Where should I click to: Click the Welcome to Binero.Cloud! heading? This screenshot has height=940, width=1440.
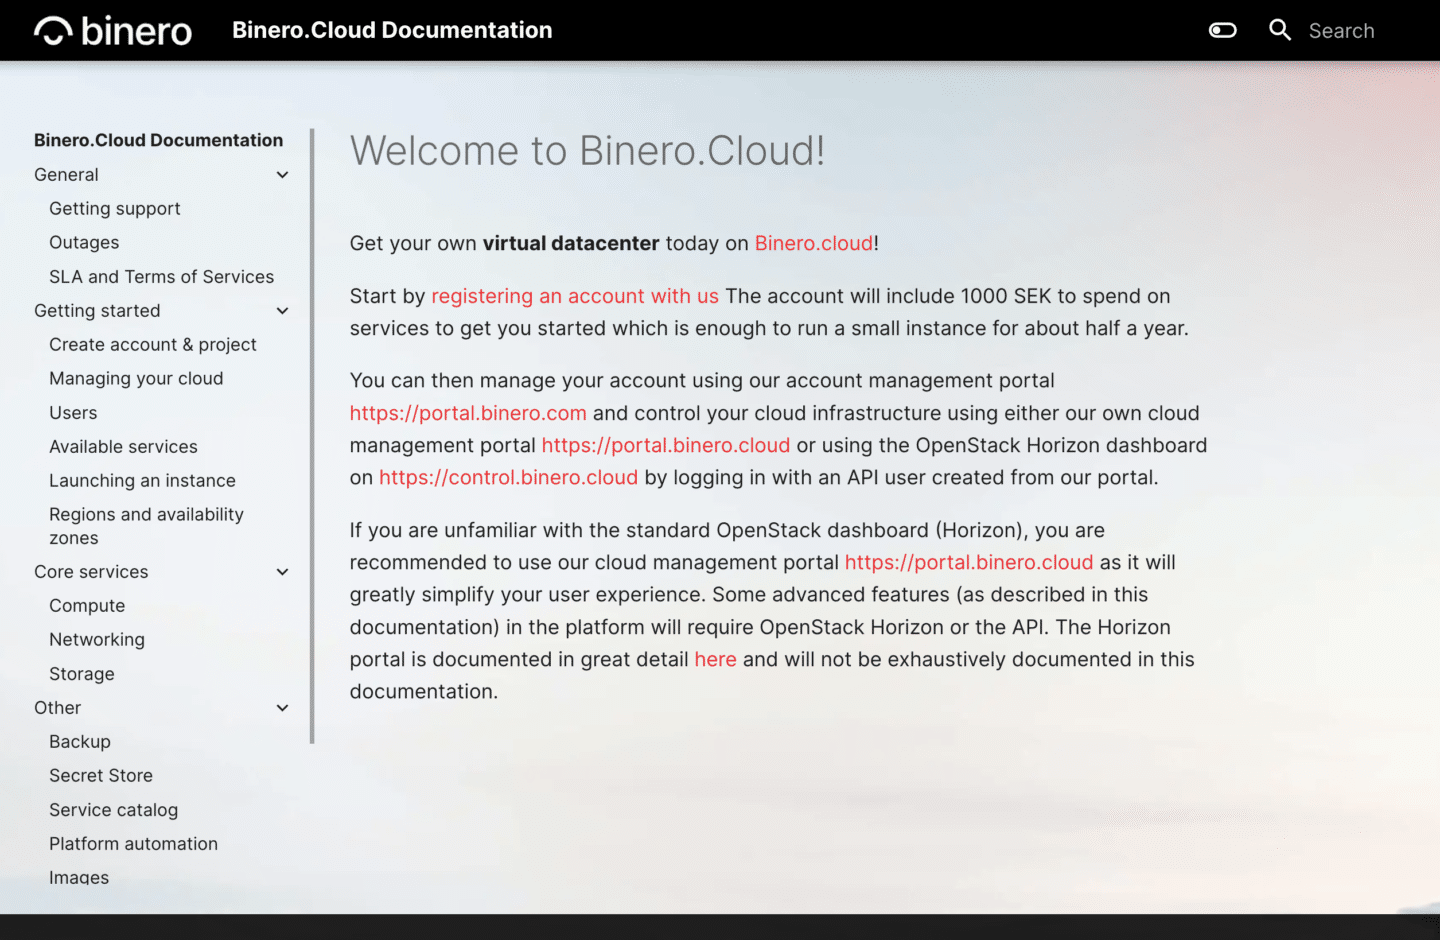587,151
